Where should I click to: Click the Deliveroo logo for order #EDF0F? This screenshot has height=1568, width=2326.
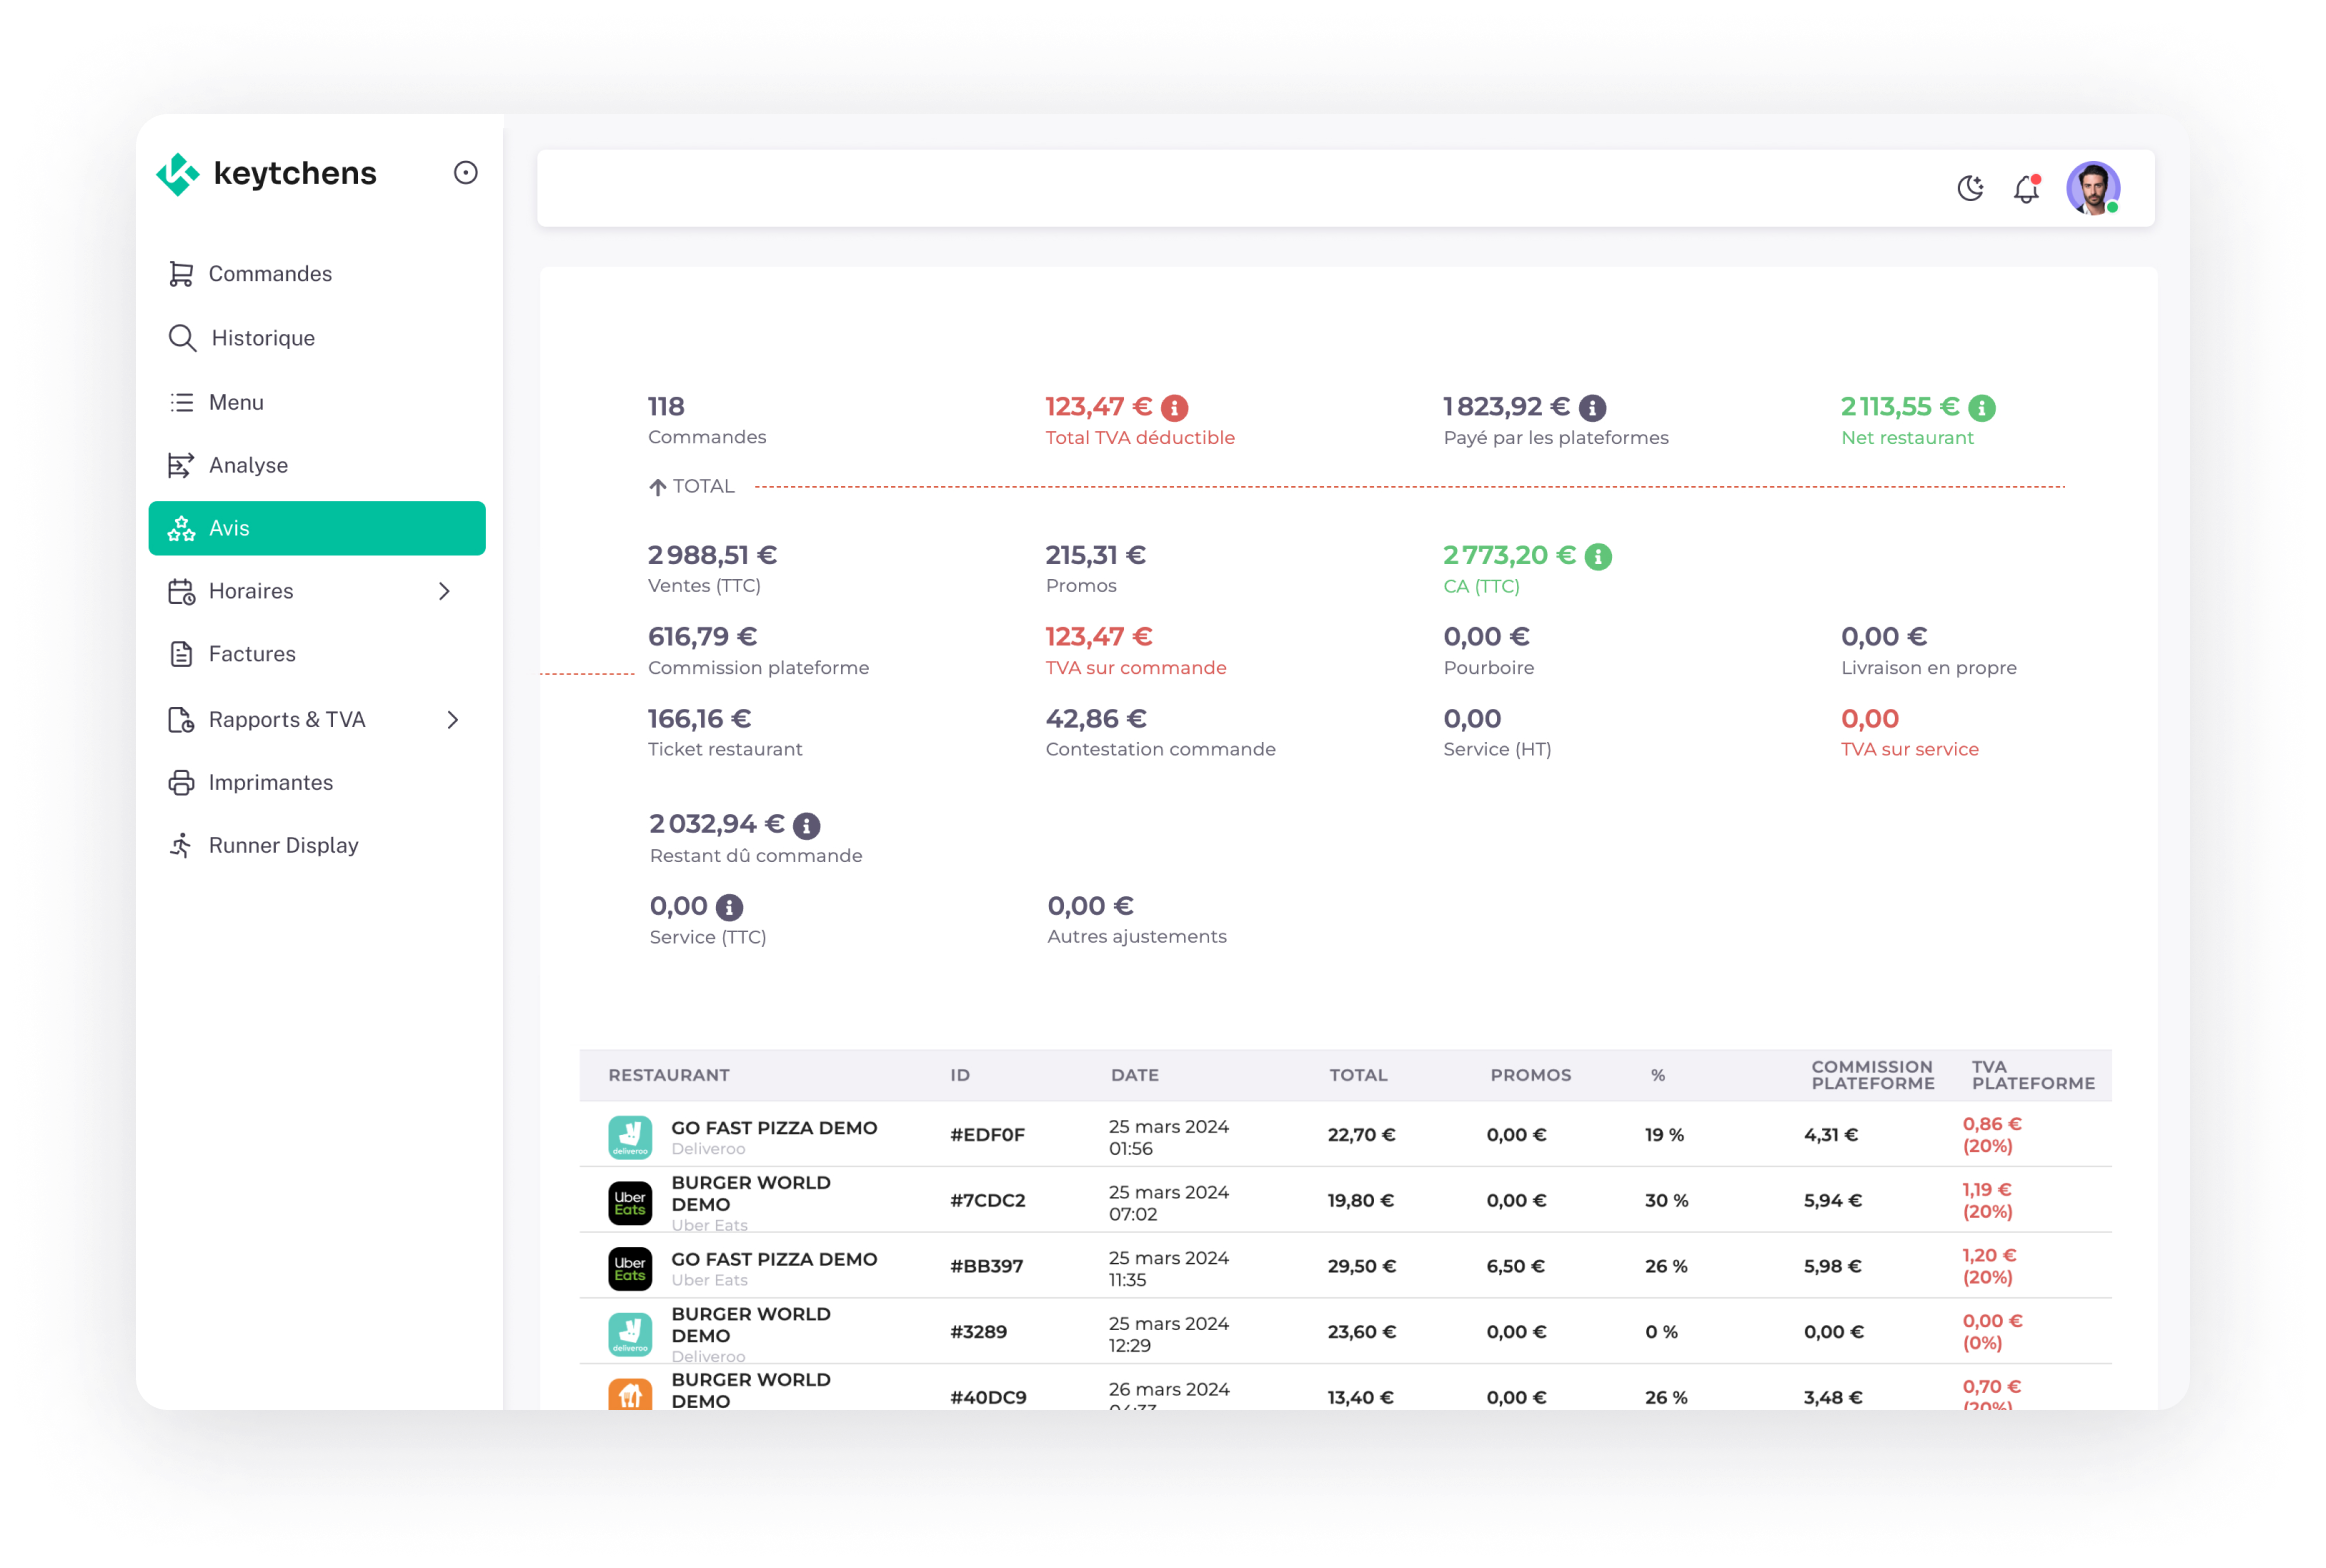(x=630, y=1137)
